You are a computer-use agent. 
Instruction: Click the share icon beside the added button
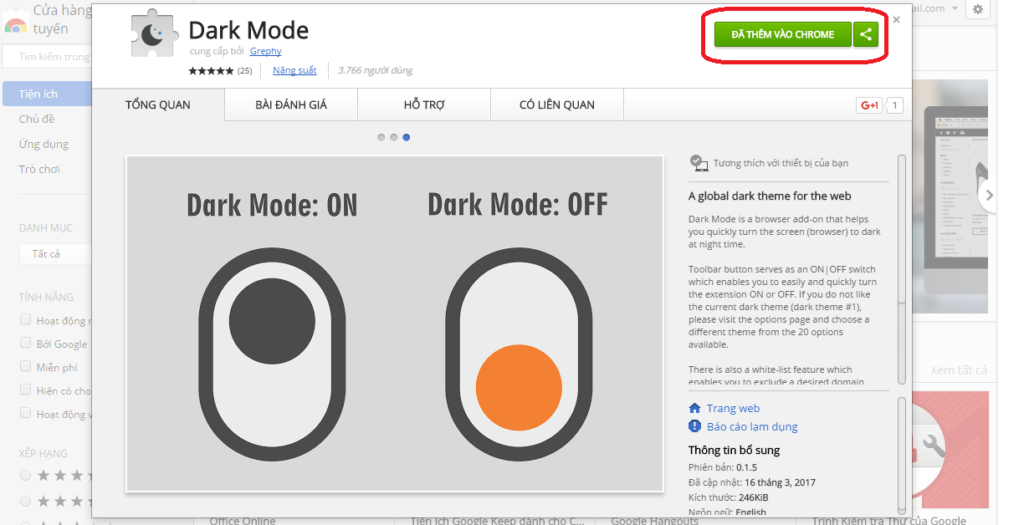[865, 35]
